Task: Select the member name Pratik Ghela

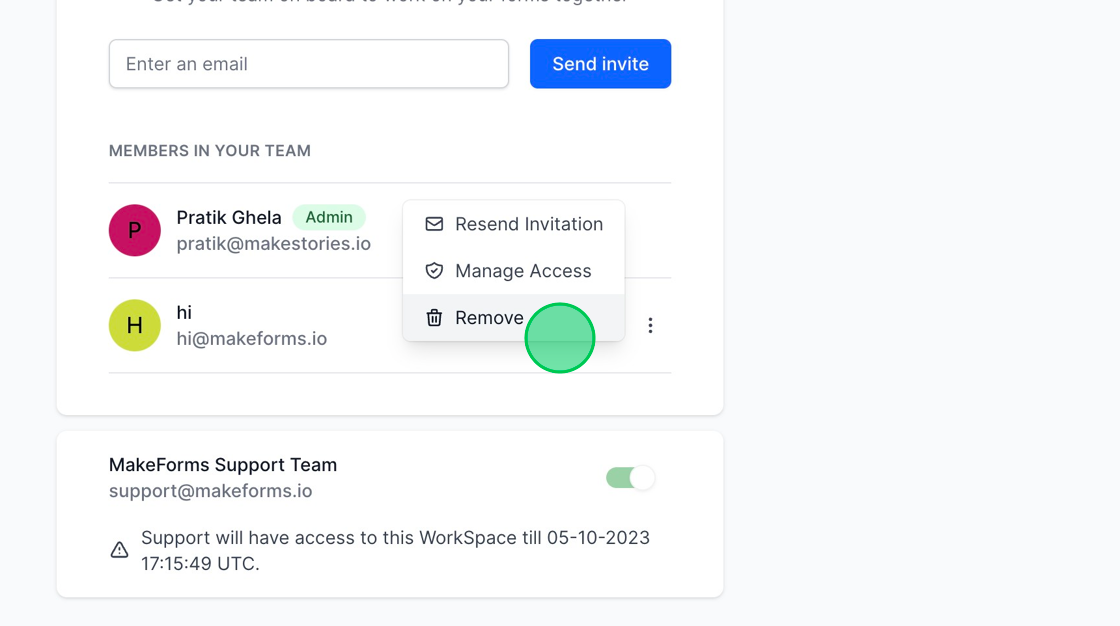Action: (x=229, y=217)
